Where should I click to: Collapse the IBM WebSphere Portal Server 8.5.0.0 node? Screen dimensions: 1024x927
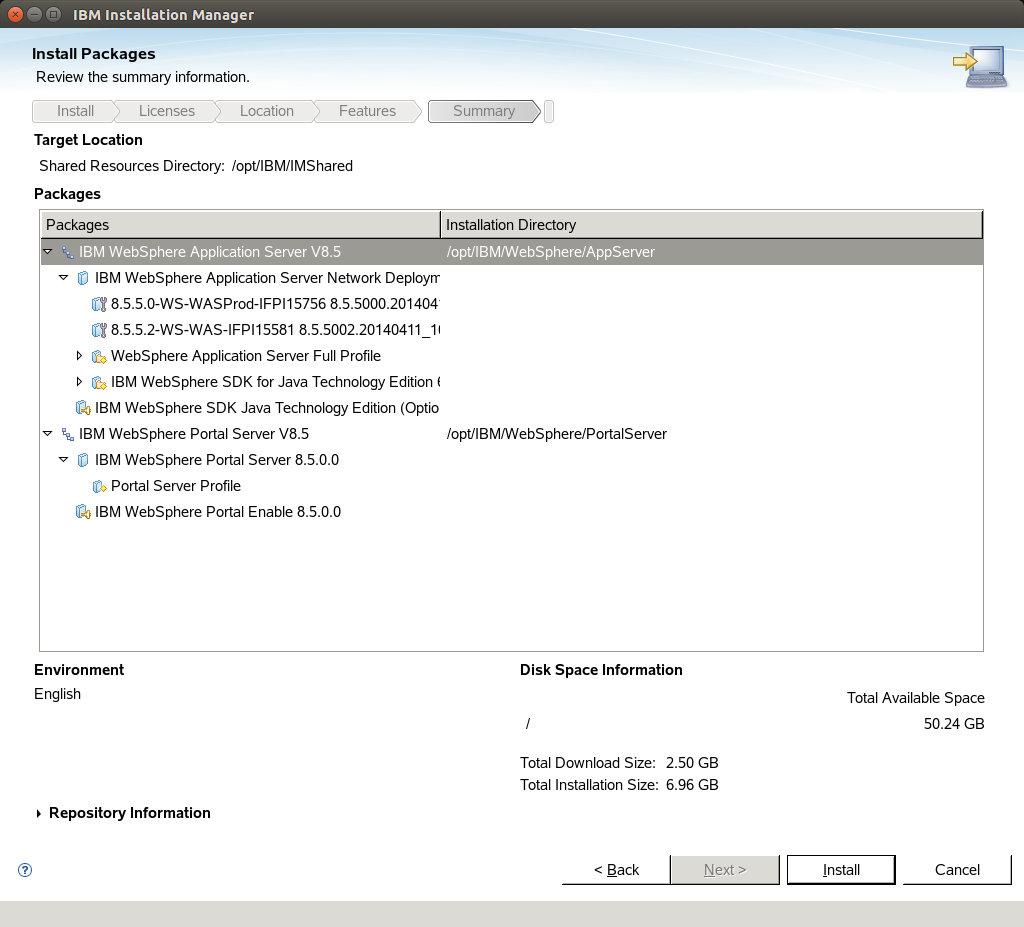[63, 459]
